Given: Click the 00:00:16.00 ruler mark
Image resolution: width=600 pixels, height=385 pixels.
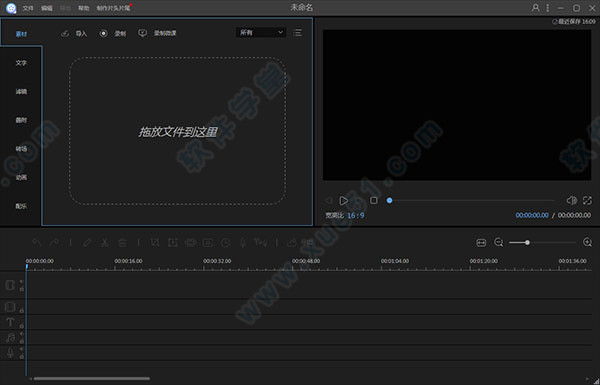Looking at the screenshot, I should [128, 261].
